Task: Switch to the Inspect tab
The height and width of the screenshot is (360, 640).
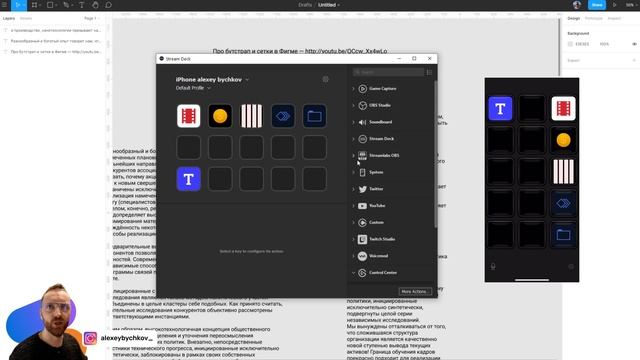Action: coord(614,18)
